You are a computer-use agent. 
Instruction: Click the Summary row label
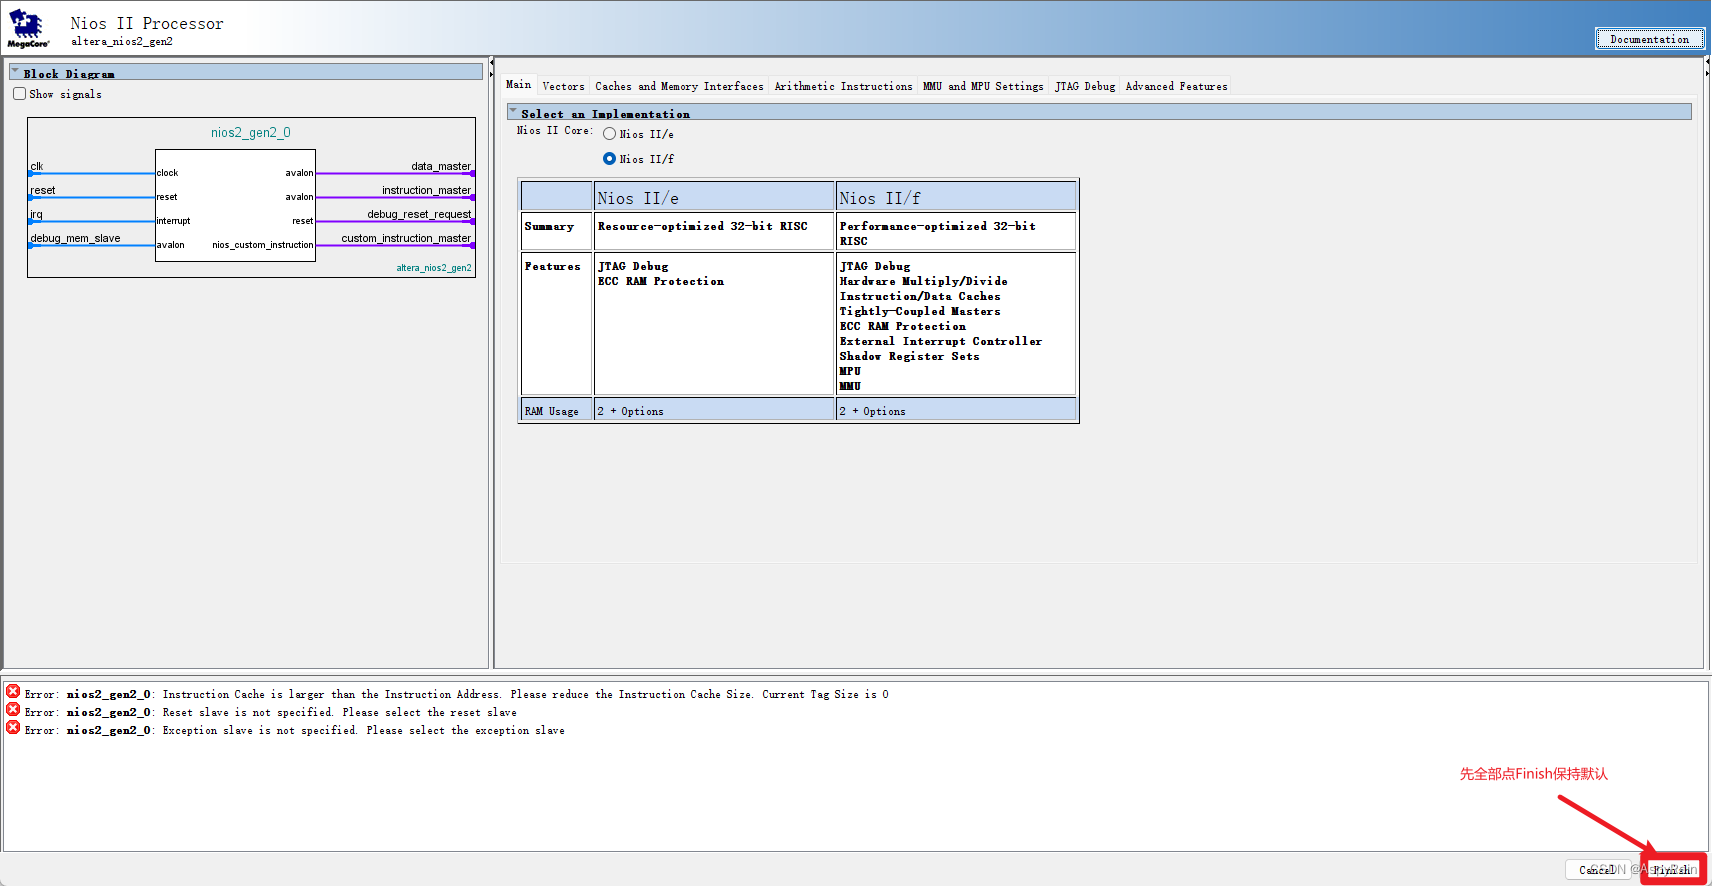coord(550,227)
